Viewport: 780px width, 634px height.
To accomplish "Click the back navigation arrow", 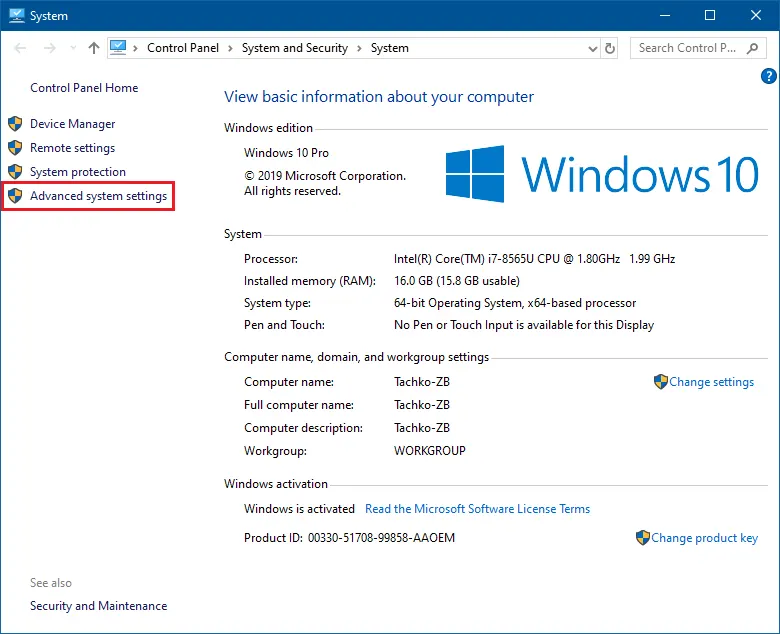I will coord(20,48).
